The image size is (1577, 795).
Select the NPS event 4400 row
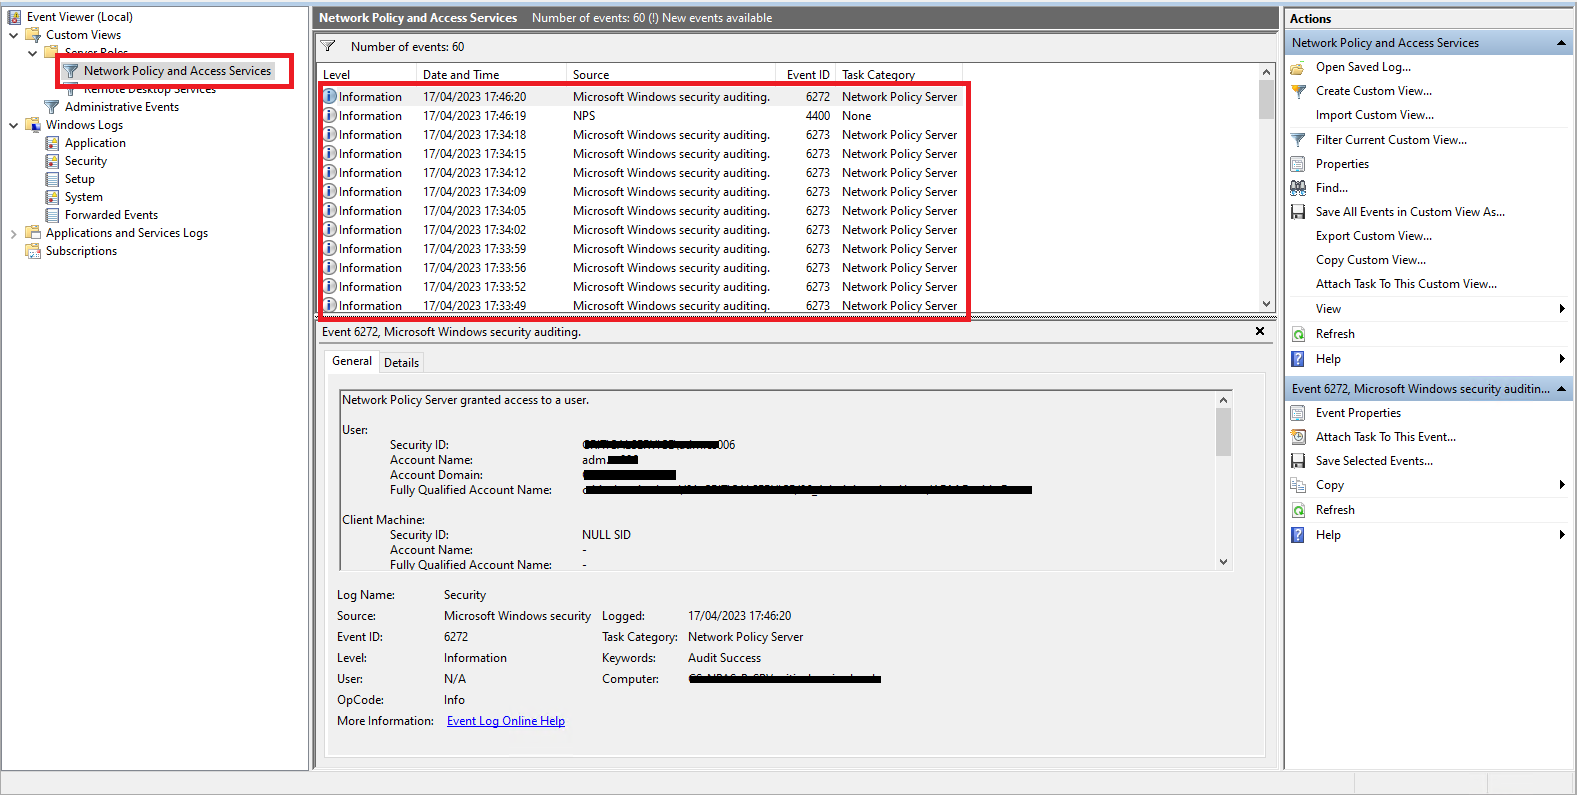(640, 116)
